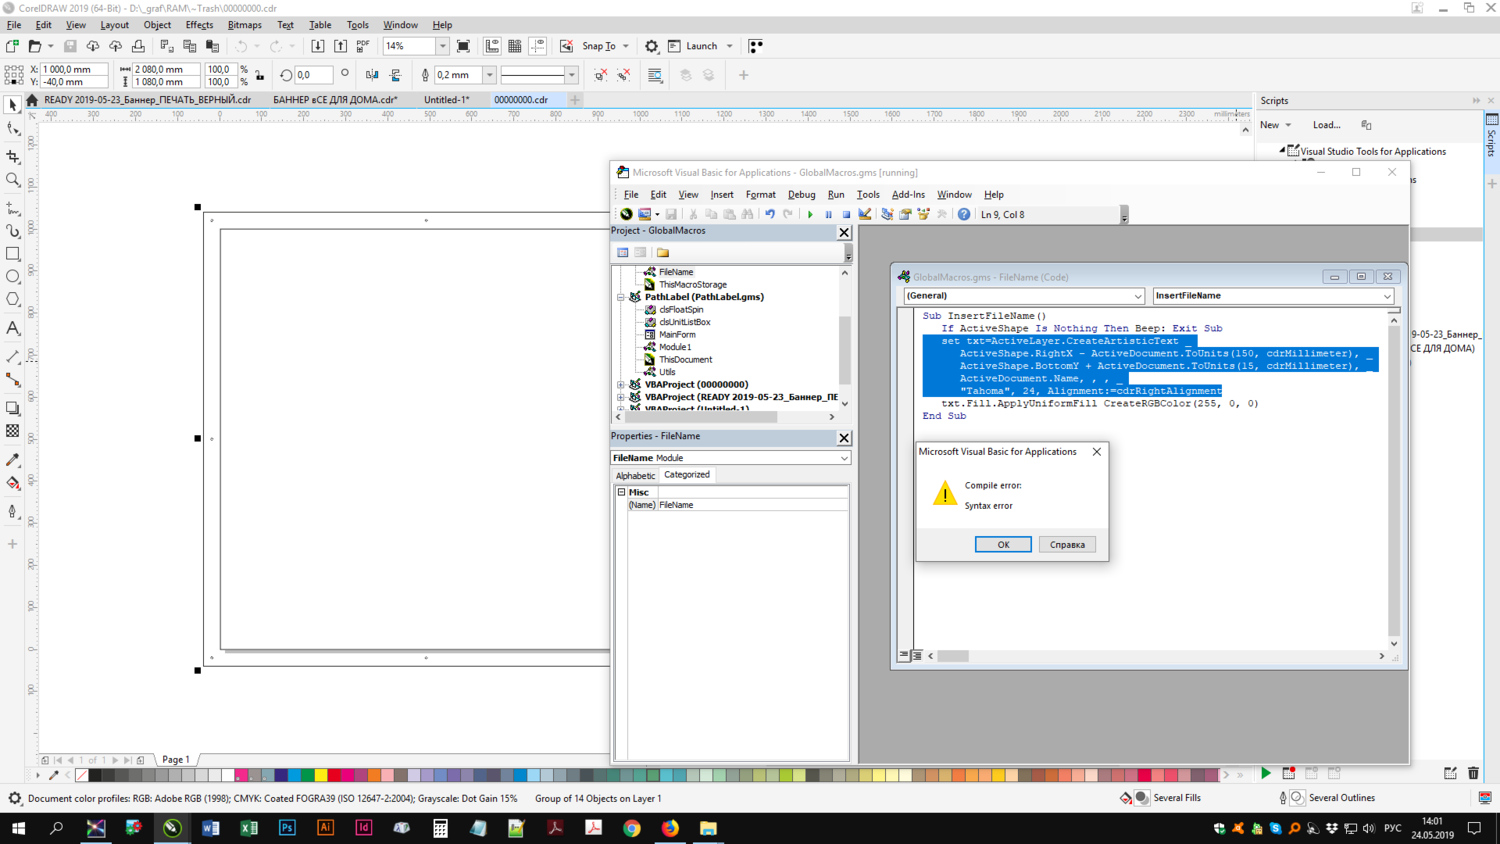Select the Zoom tool in toolbox
The width and height of the screenshot is (1500, 844).
tap(13, 180)
